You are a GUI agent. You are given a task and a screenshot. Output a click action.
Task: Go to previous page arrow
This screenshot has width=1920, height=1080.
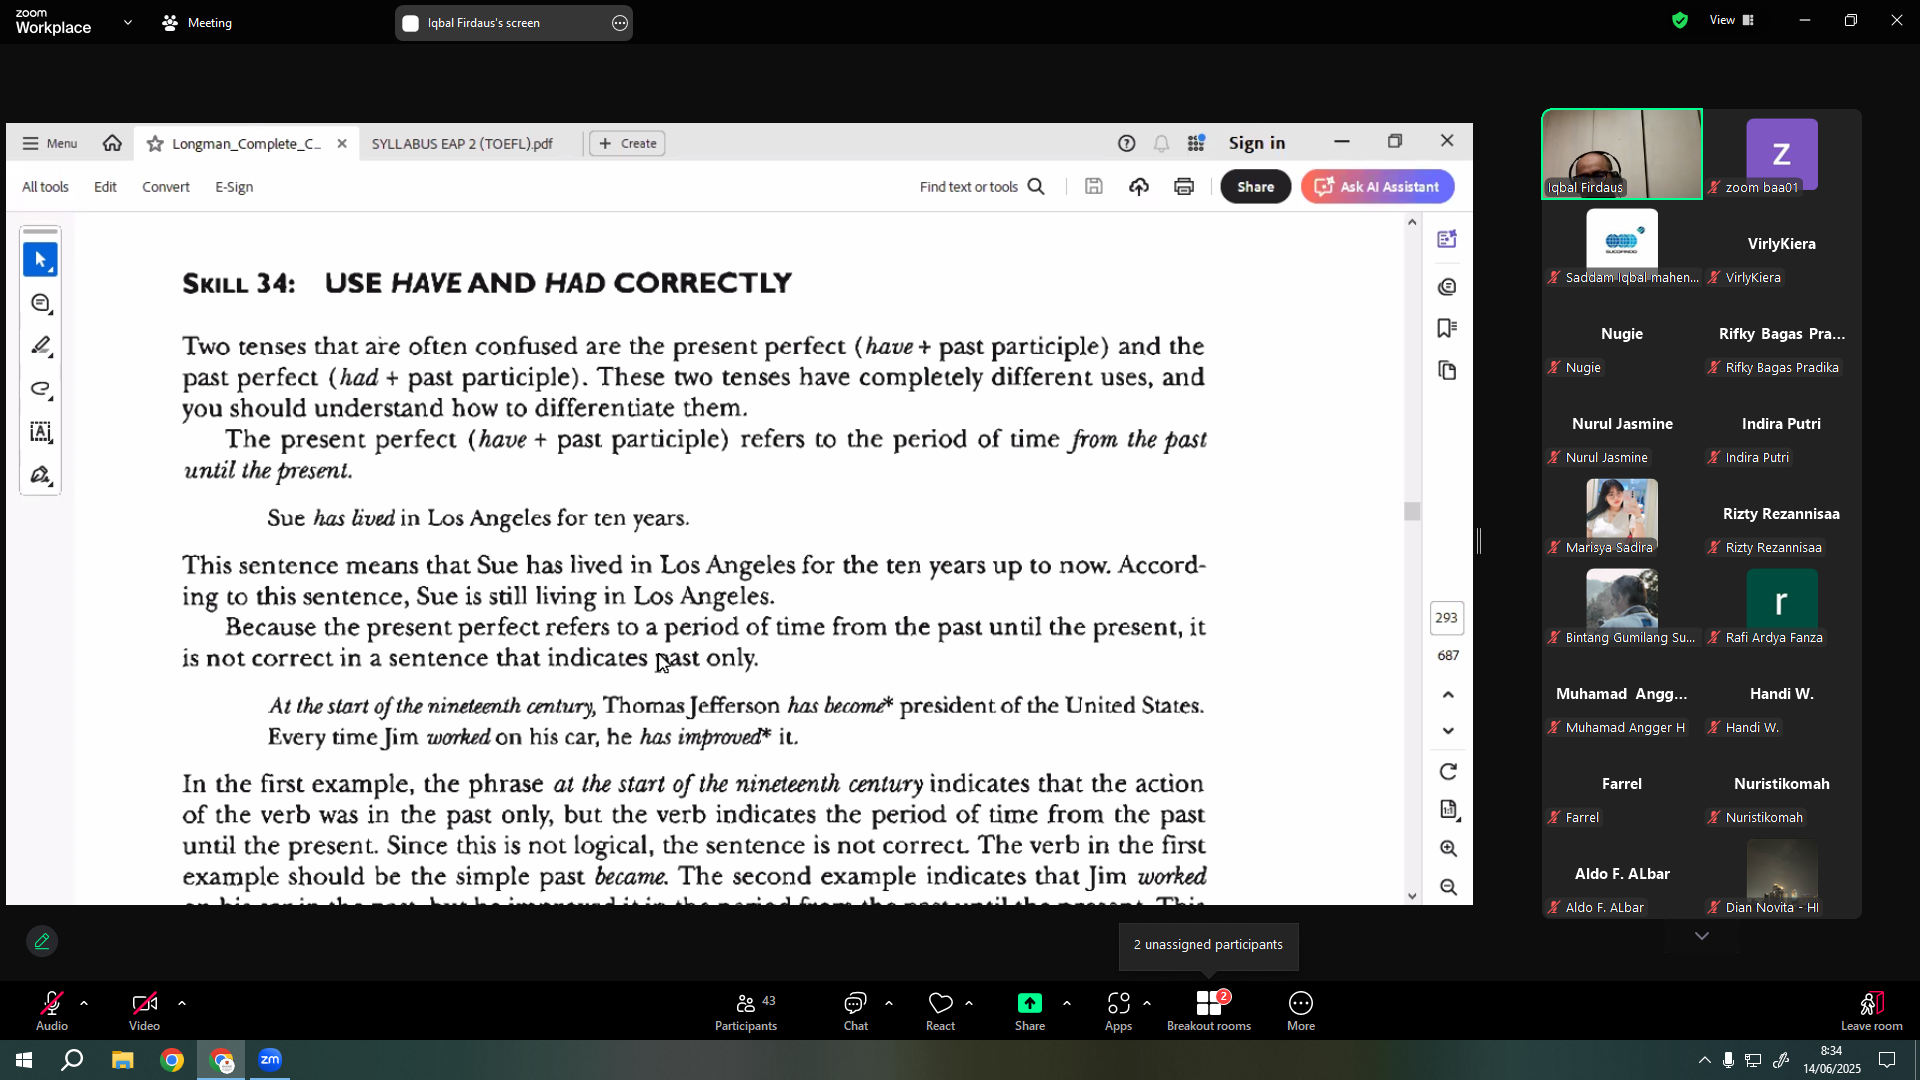(x=1448, y=695)
